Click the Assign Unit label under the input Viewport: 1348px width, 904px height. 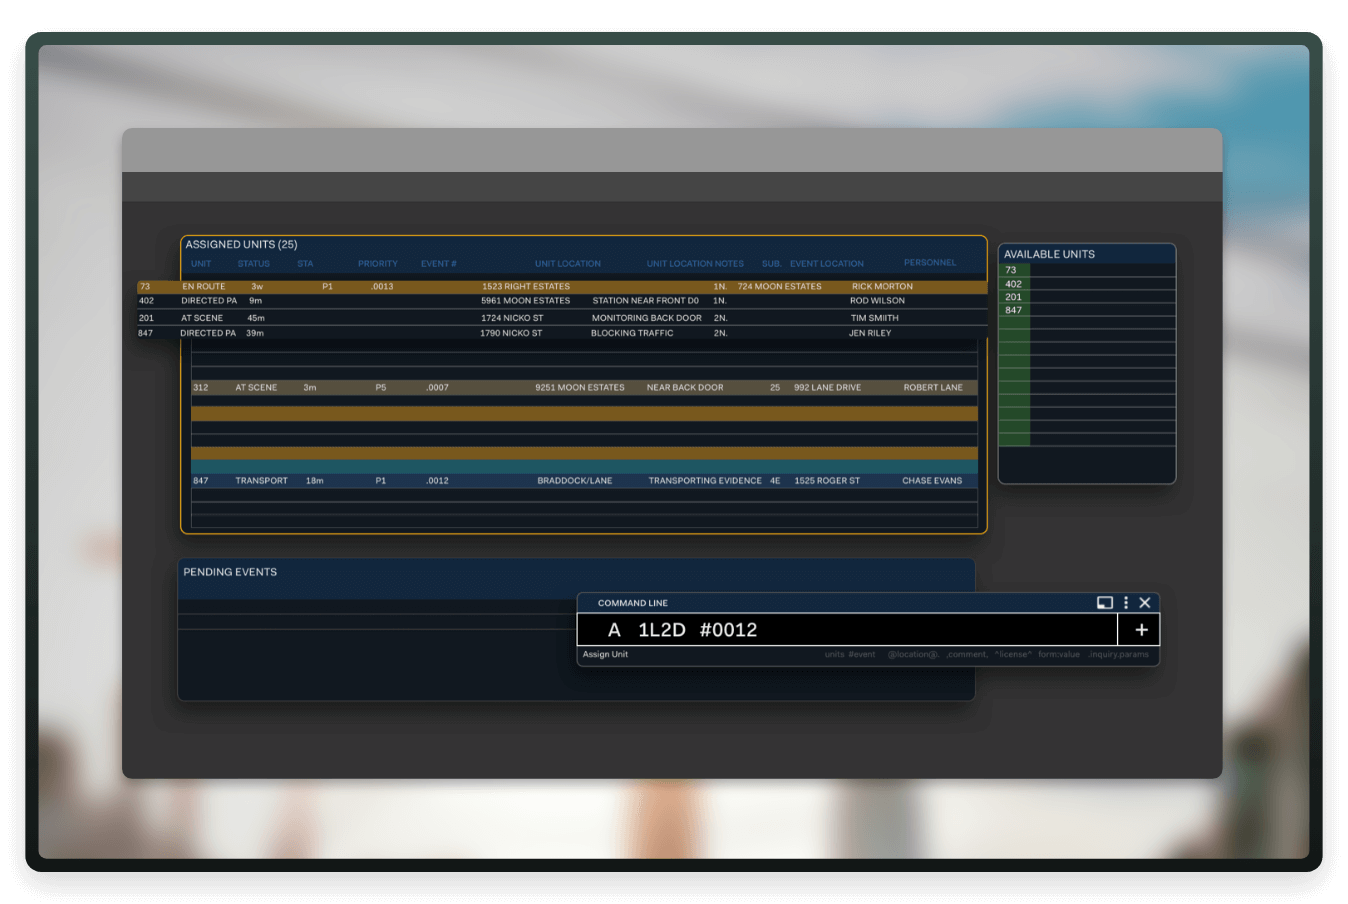(605, 653)
